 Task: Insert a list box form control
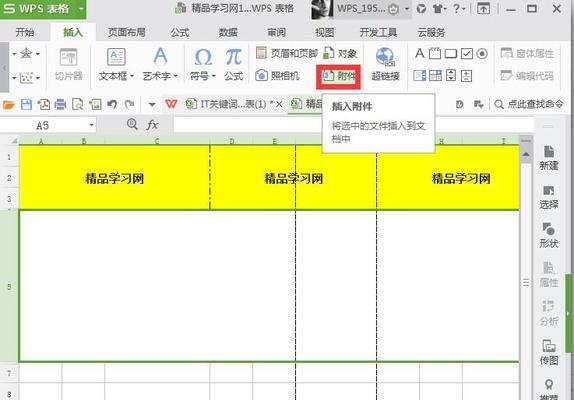(420, 76)
